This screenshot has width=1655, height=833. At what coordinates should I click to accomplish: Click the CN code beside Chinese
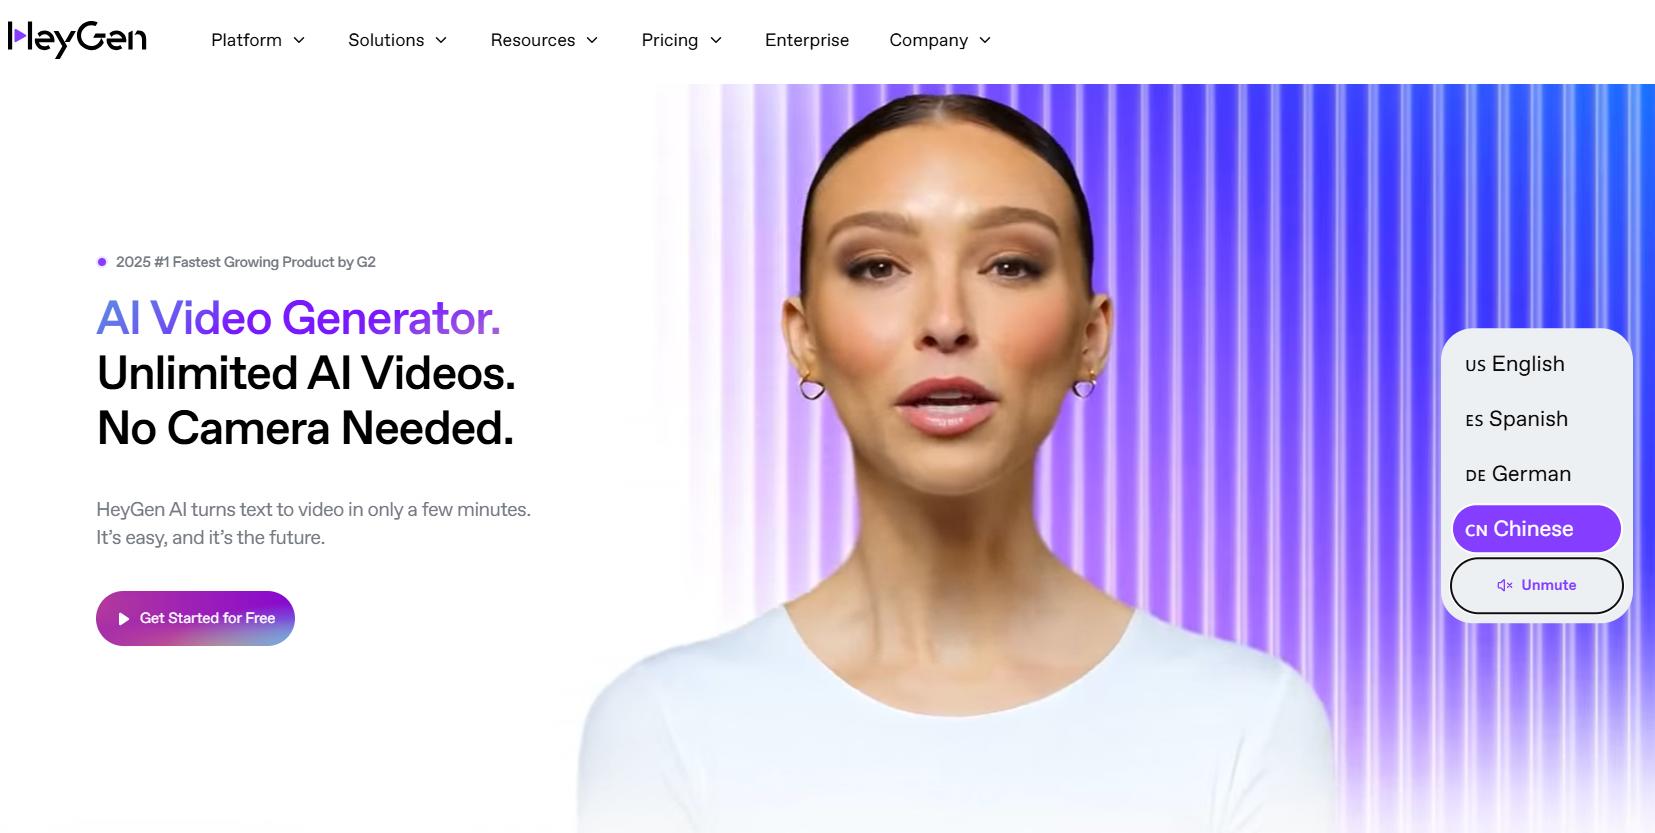(x=1476, y=531)
